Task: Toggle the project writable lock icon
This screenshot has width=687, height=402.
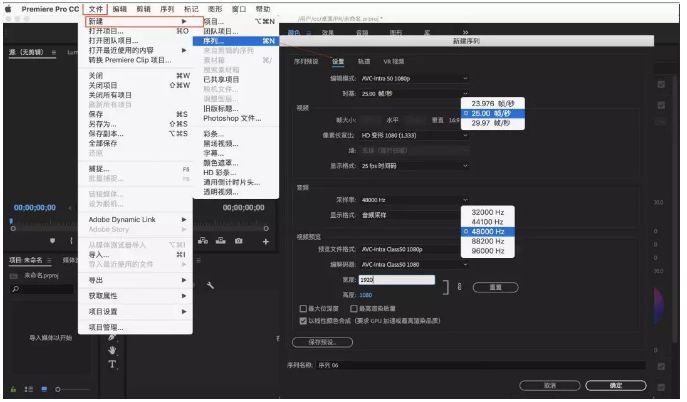Action: 13,389
